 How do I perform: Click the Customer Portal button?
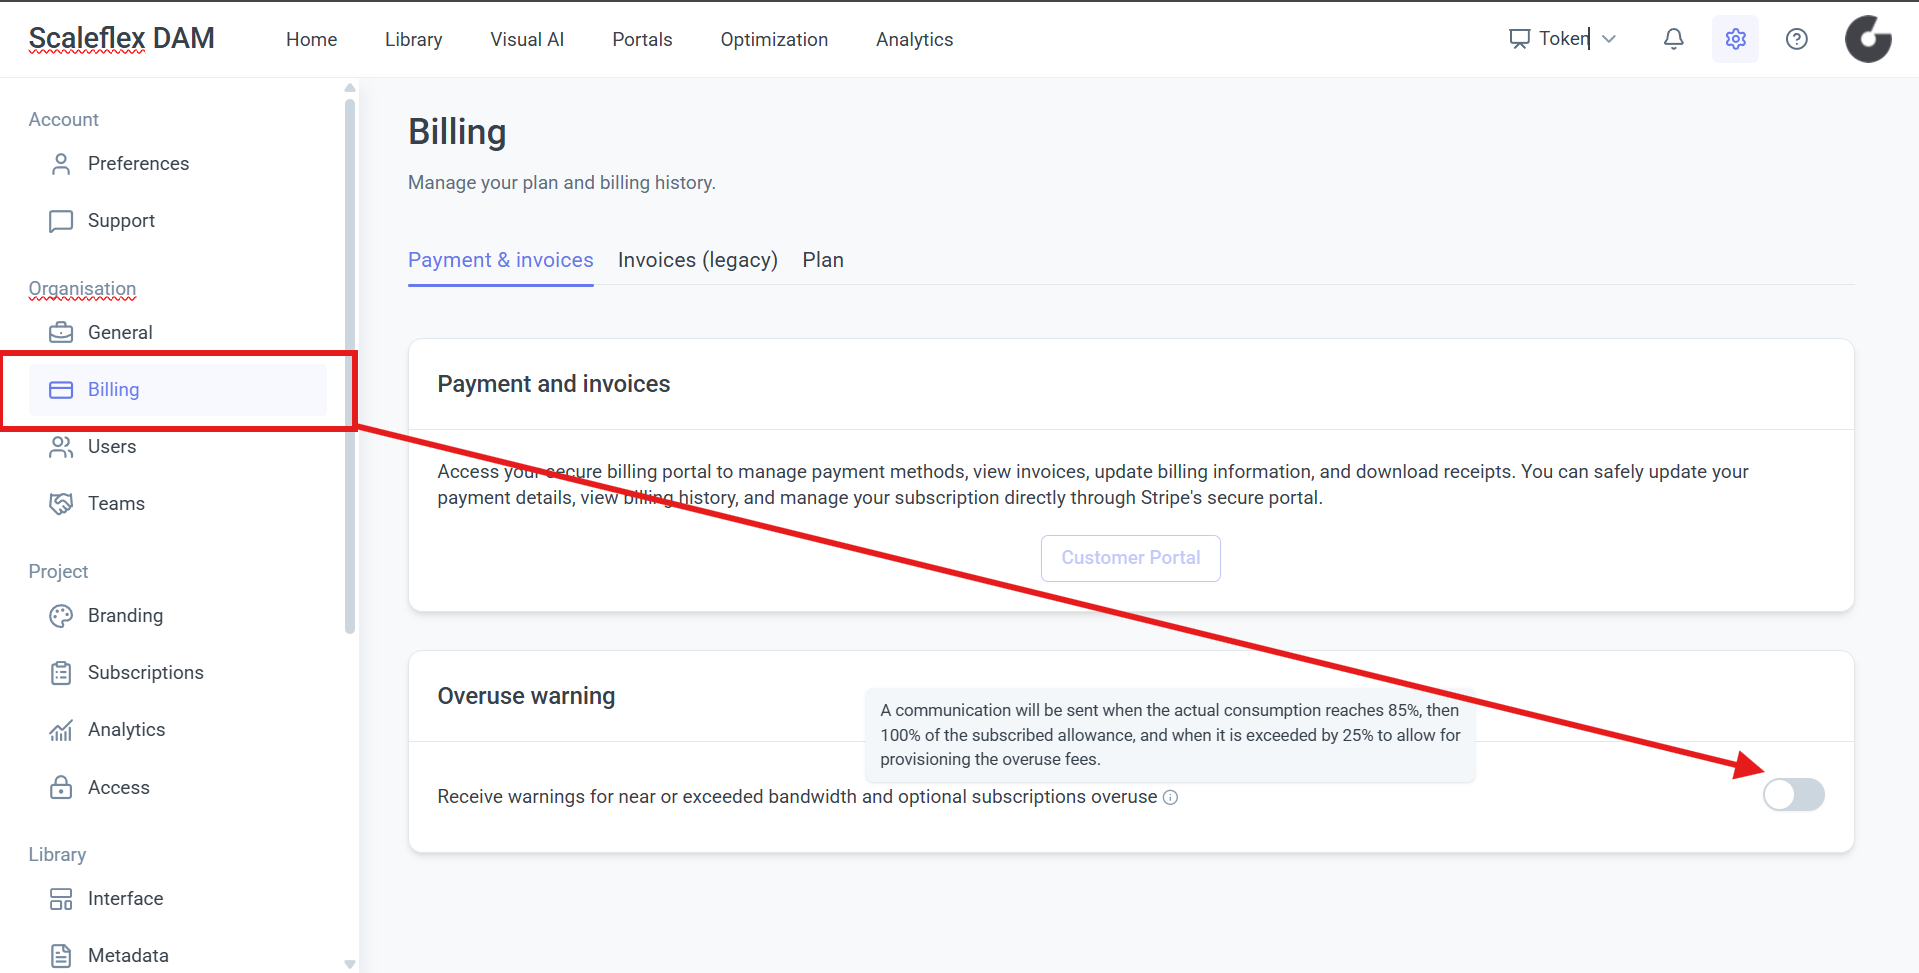coord(1130,558)
